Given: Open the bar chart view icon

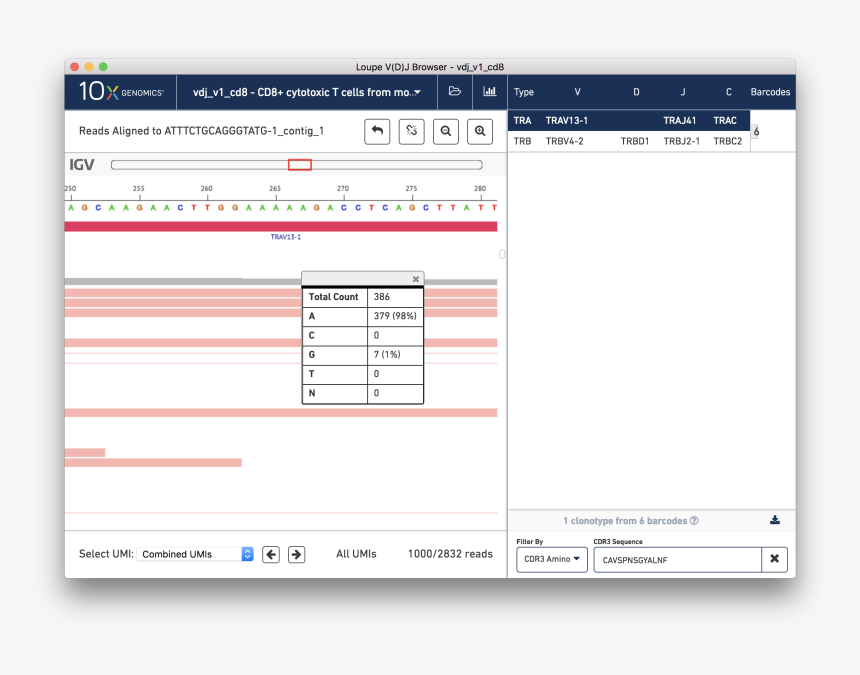Looking at the screenshot, I should (x=489, y=92).
